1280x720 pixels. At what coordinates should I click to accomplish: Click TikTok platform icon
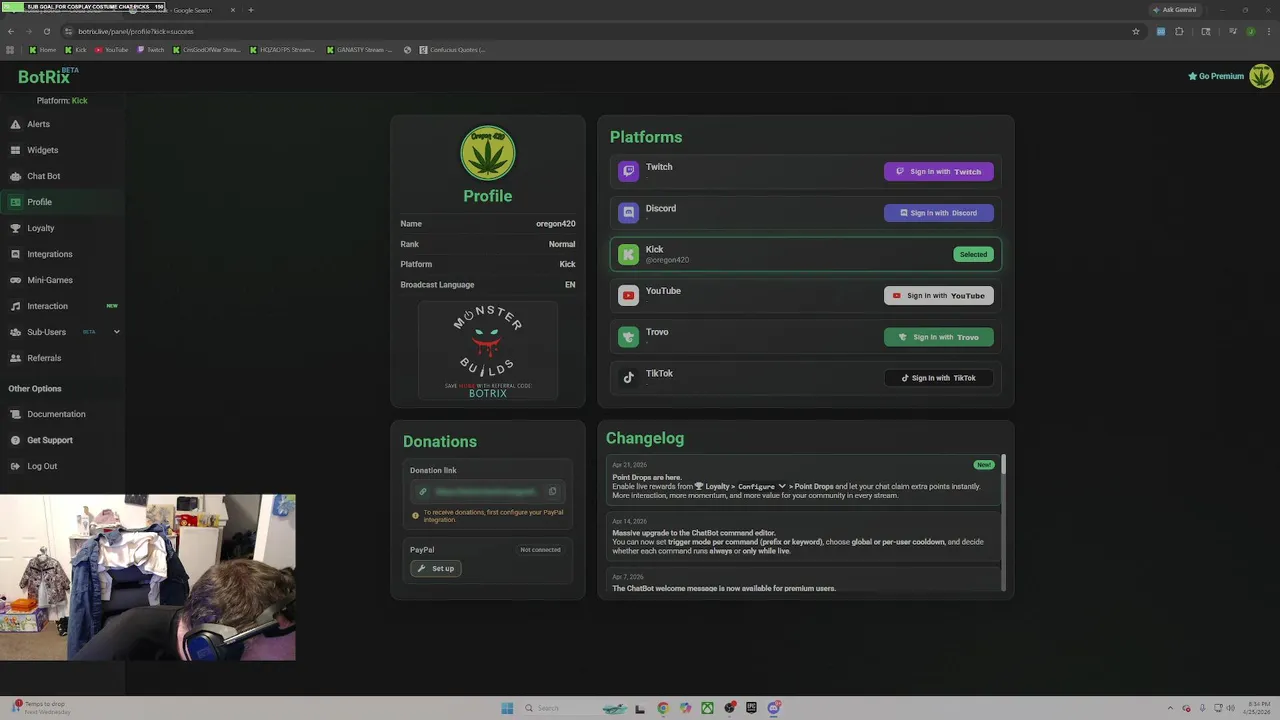click(x=628, y=378)
